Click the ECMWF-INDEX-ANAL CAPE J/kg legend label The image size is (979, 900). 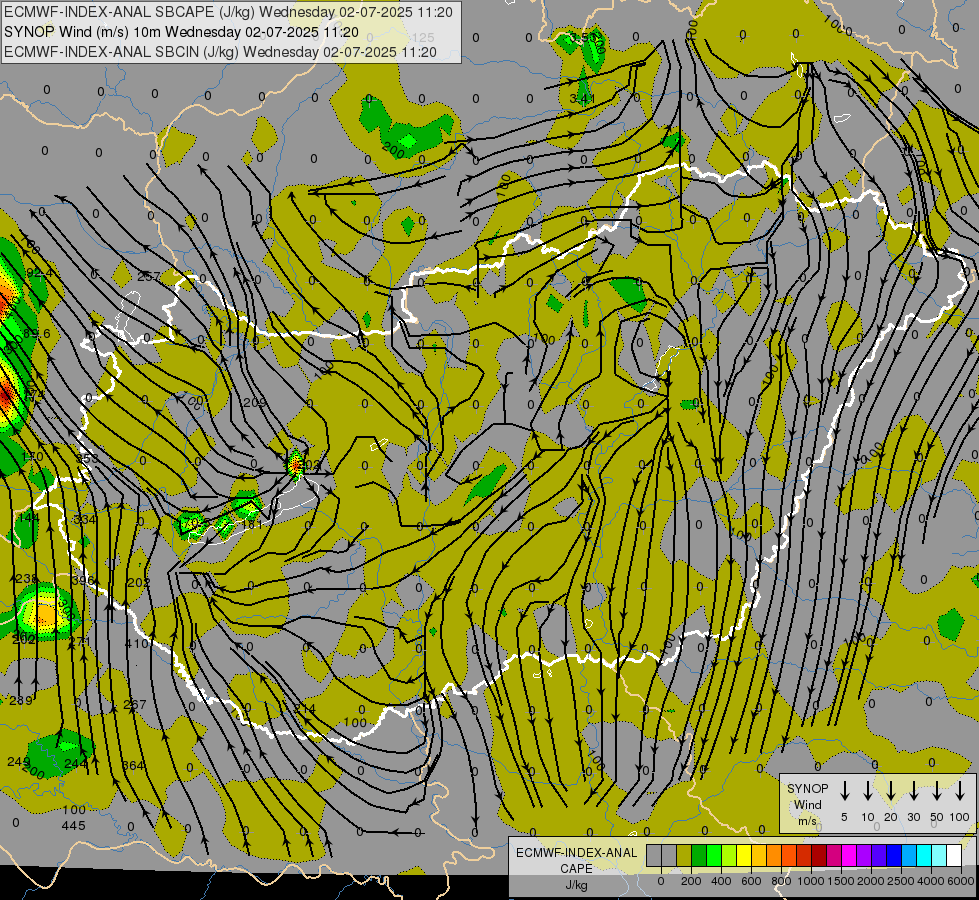(x=576, y=869)
